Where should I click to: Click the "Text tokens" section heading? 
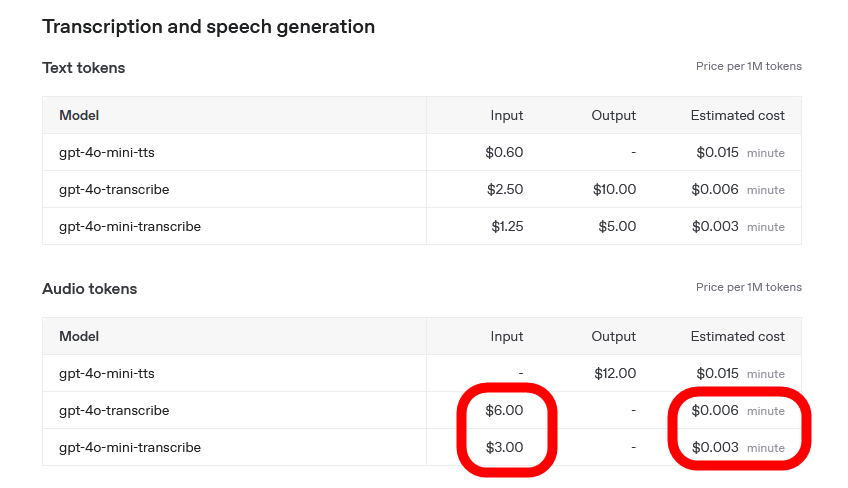click(83, 68)
